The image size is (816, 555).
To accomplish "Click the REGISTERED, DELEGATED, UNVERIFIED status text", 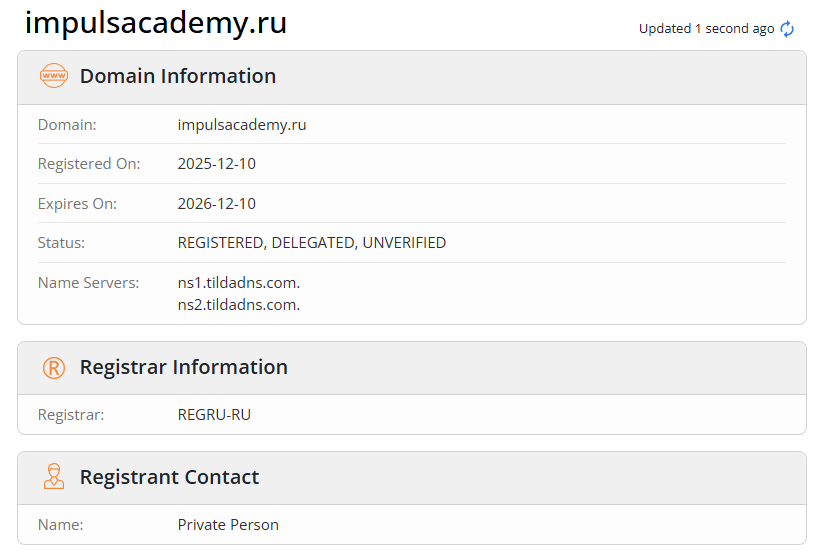I will pyautogui.click(x=312, y=243).
